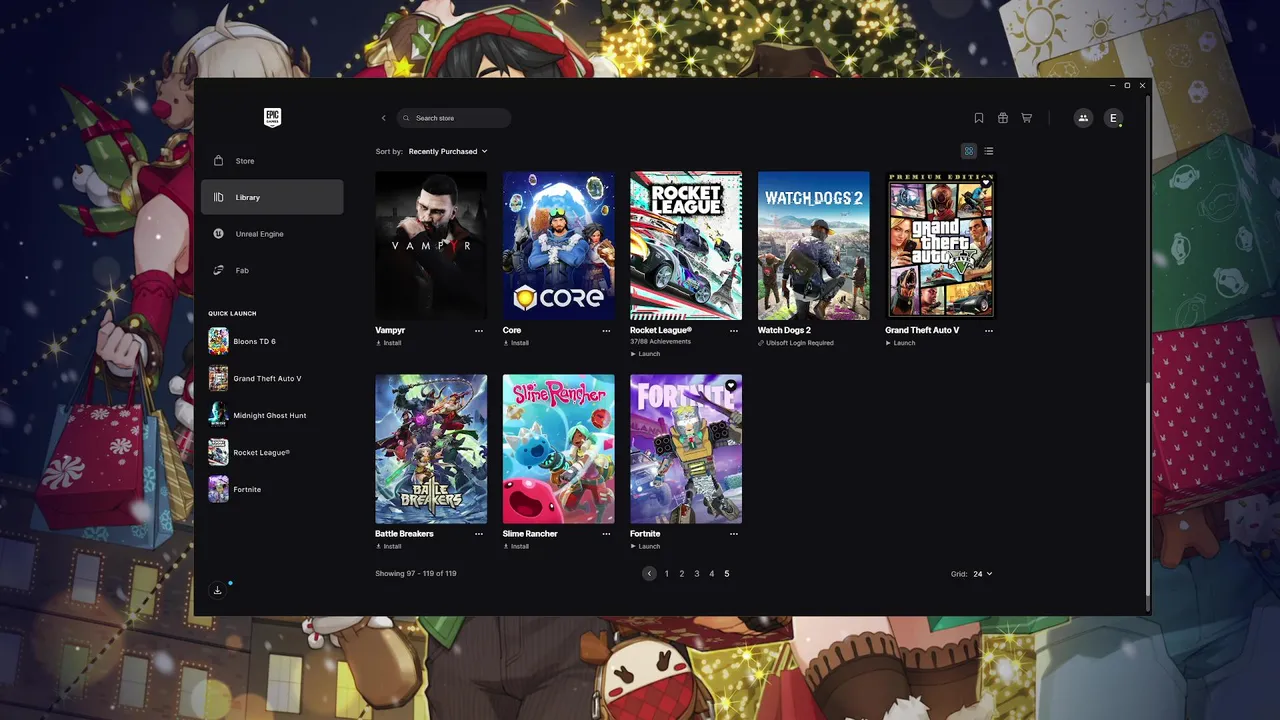Go back using the back arrow
The height and width of the screenshot is (720, 1280).
[x=383, y=118]
